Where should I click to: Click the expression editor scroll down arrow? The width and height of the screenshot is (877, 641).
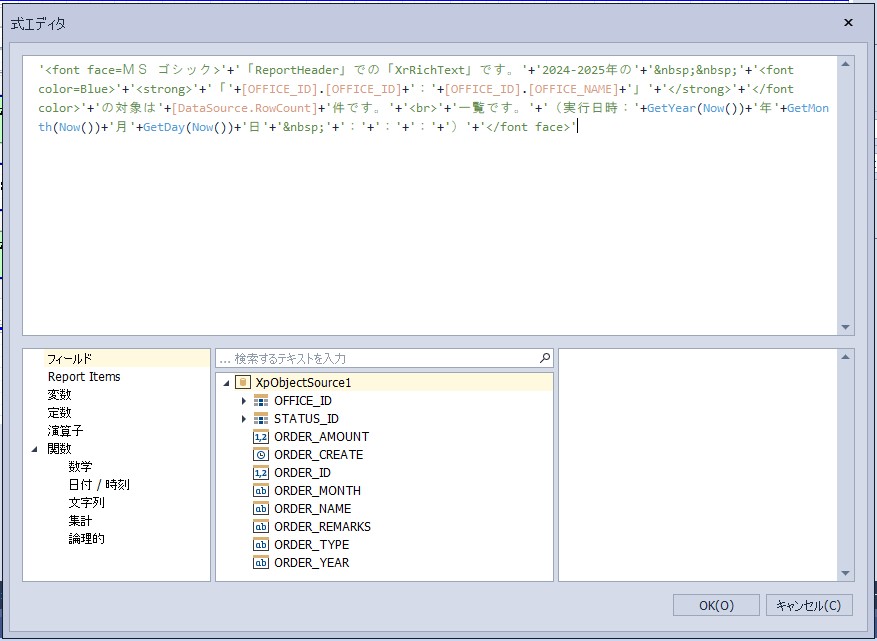point(846,327)
